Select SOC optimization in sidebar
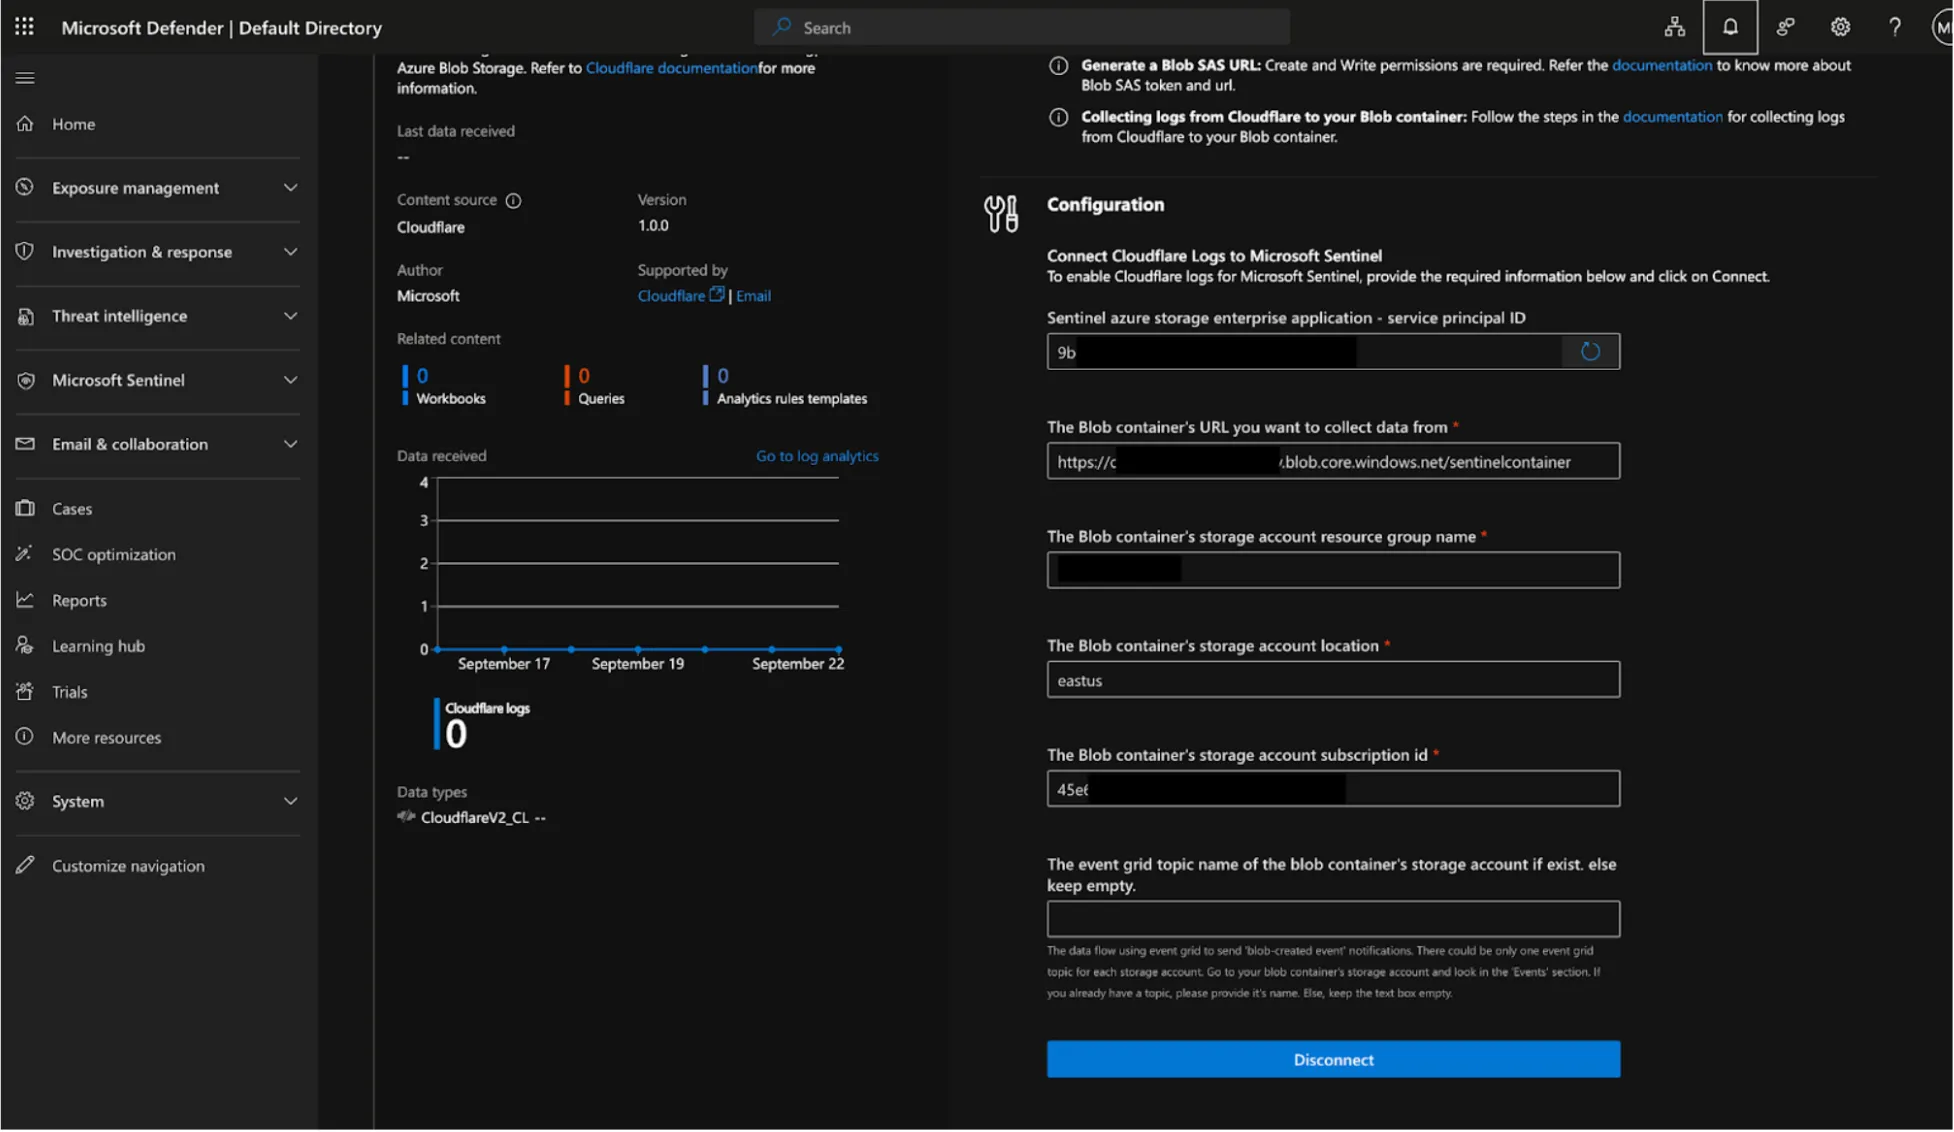 (x=113, y=554)
